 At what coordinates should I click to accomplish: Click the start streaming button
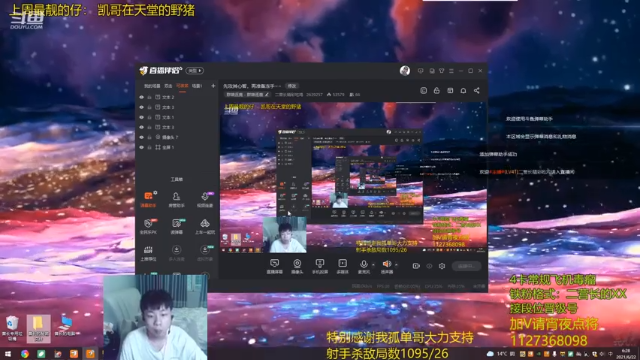(466, 266)
